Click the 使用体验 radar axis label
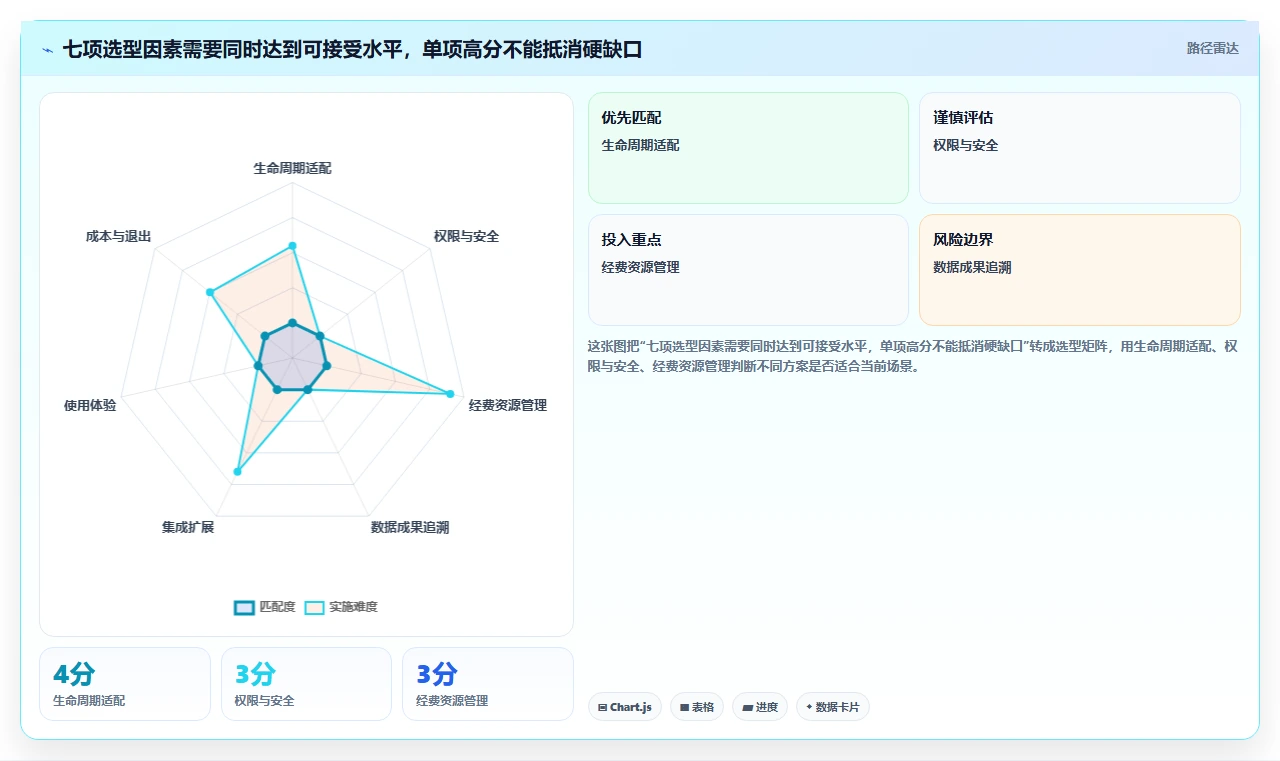 (x=90, y=405)
